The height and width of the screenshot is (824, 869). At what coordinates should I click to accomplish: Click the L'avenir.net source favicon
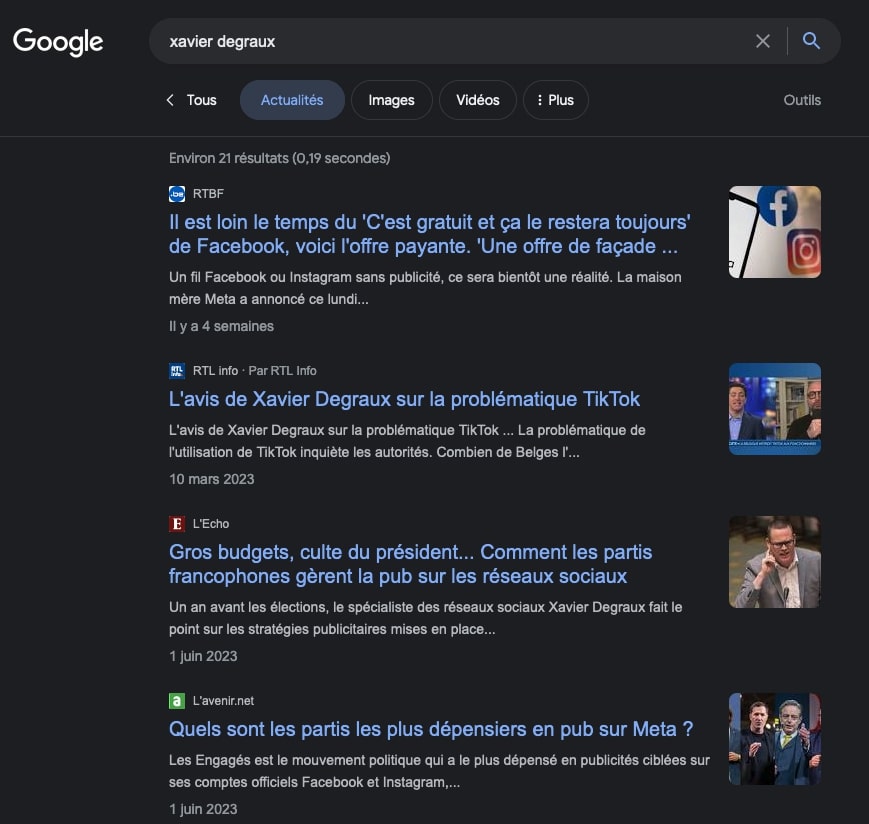(177, 701)
